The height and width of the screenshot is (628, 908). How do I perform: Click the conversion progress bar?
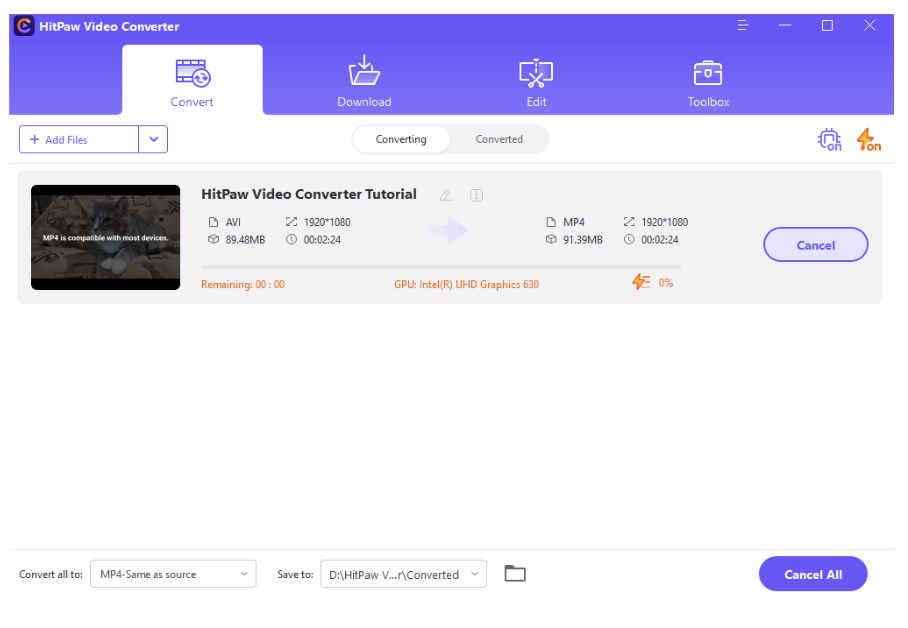point(441,268)
